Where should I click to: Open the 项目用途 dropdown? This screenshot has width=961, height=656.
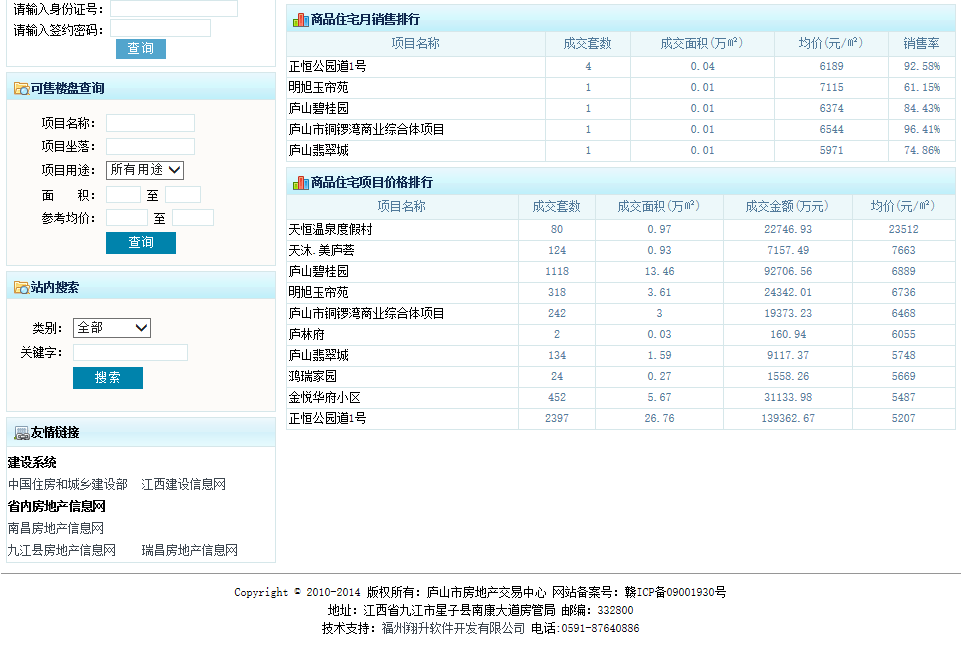point(145,170)
